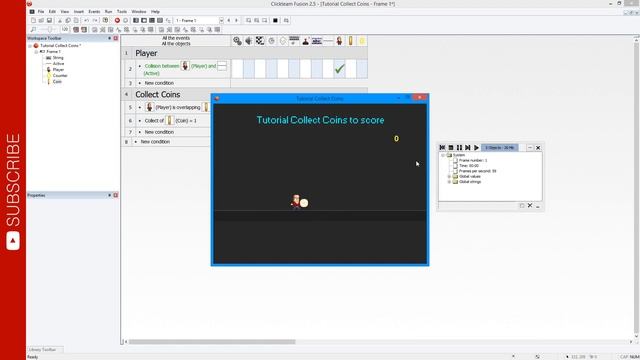The image size is (640, 360).
Task: Rewind to start in debugger
Action: coord(442,147)
